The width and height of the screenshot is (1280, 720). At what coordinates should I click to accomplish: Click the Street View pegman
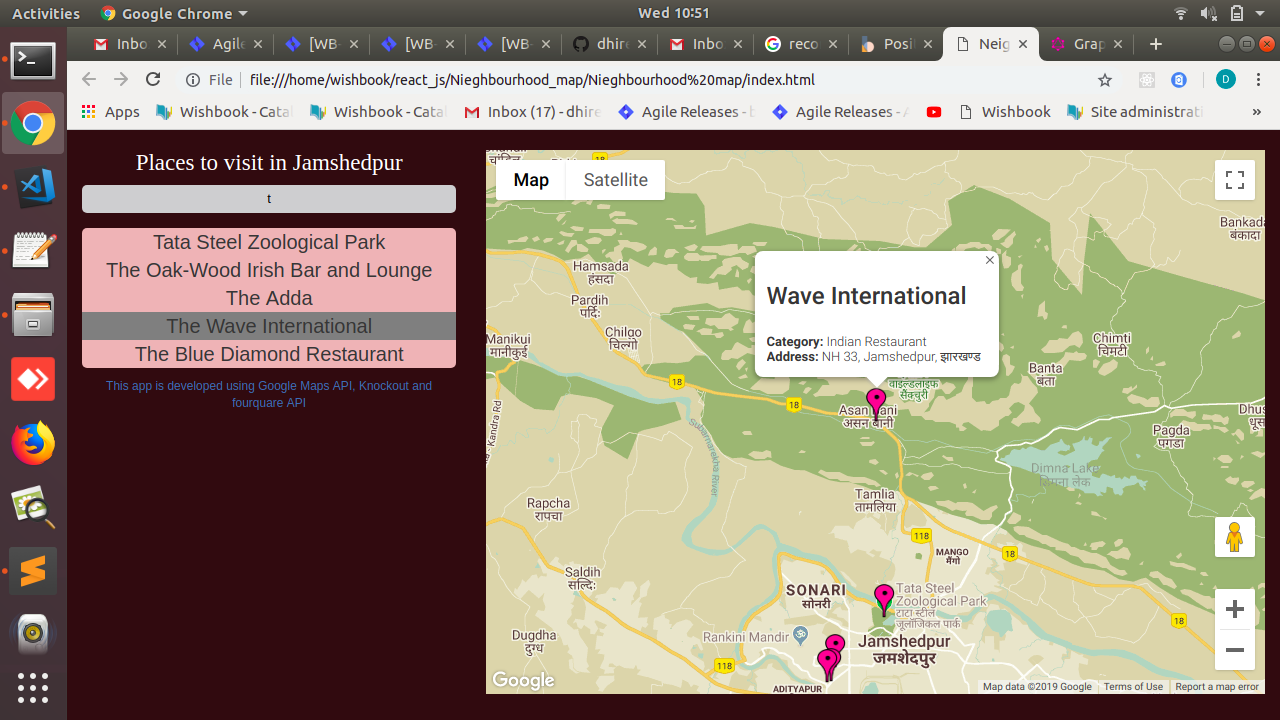click(1235, 537)
